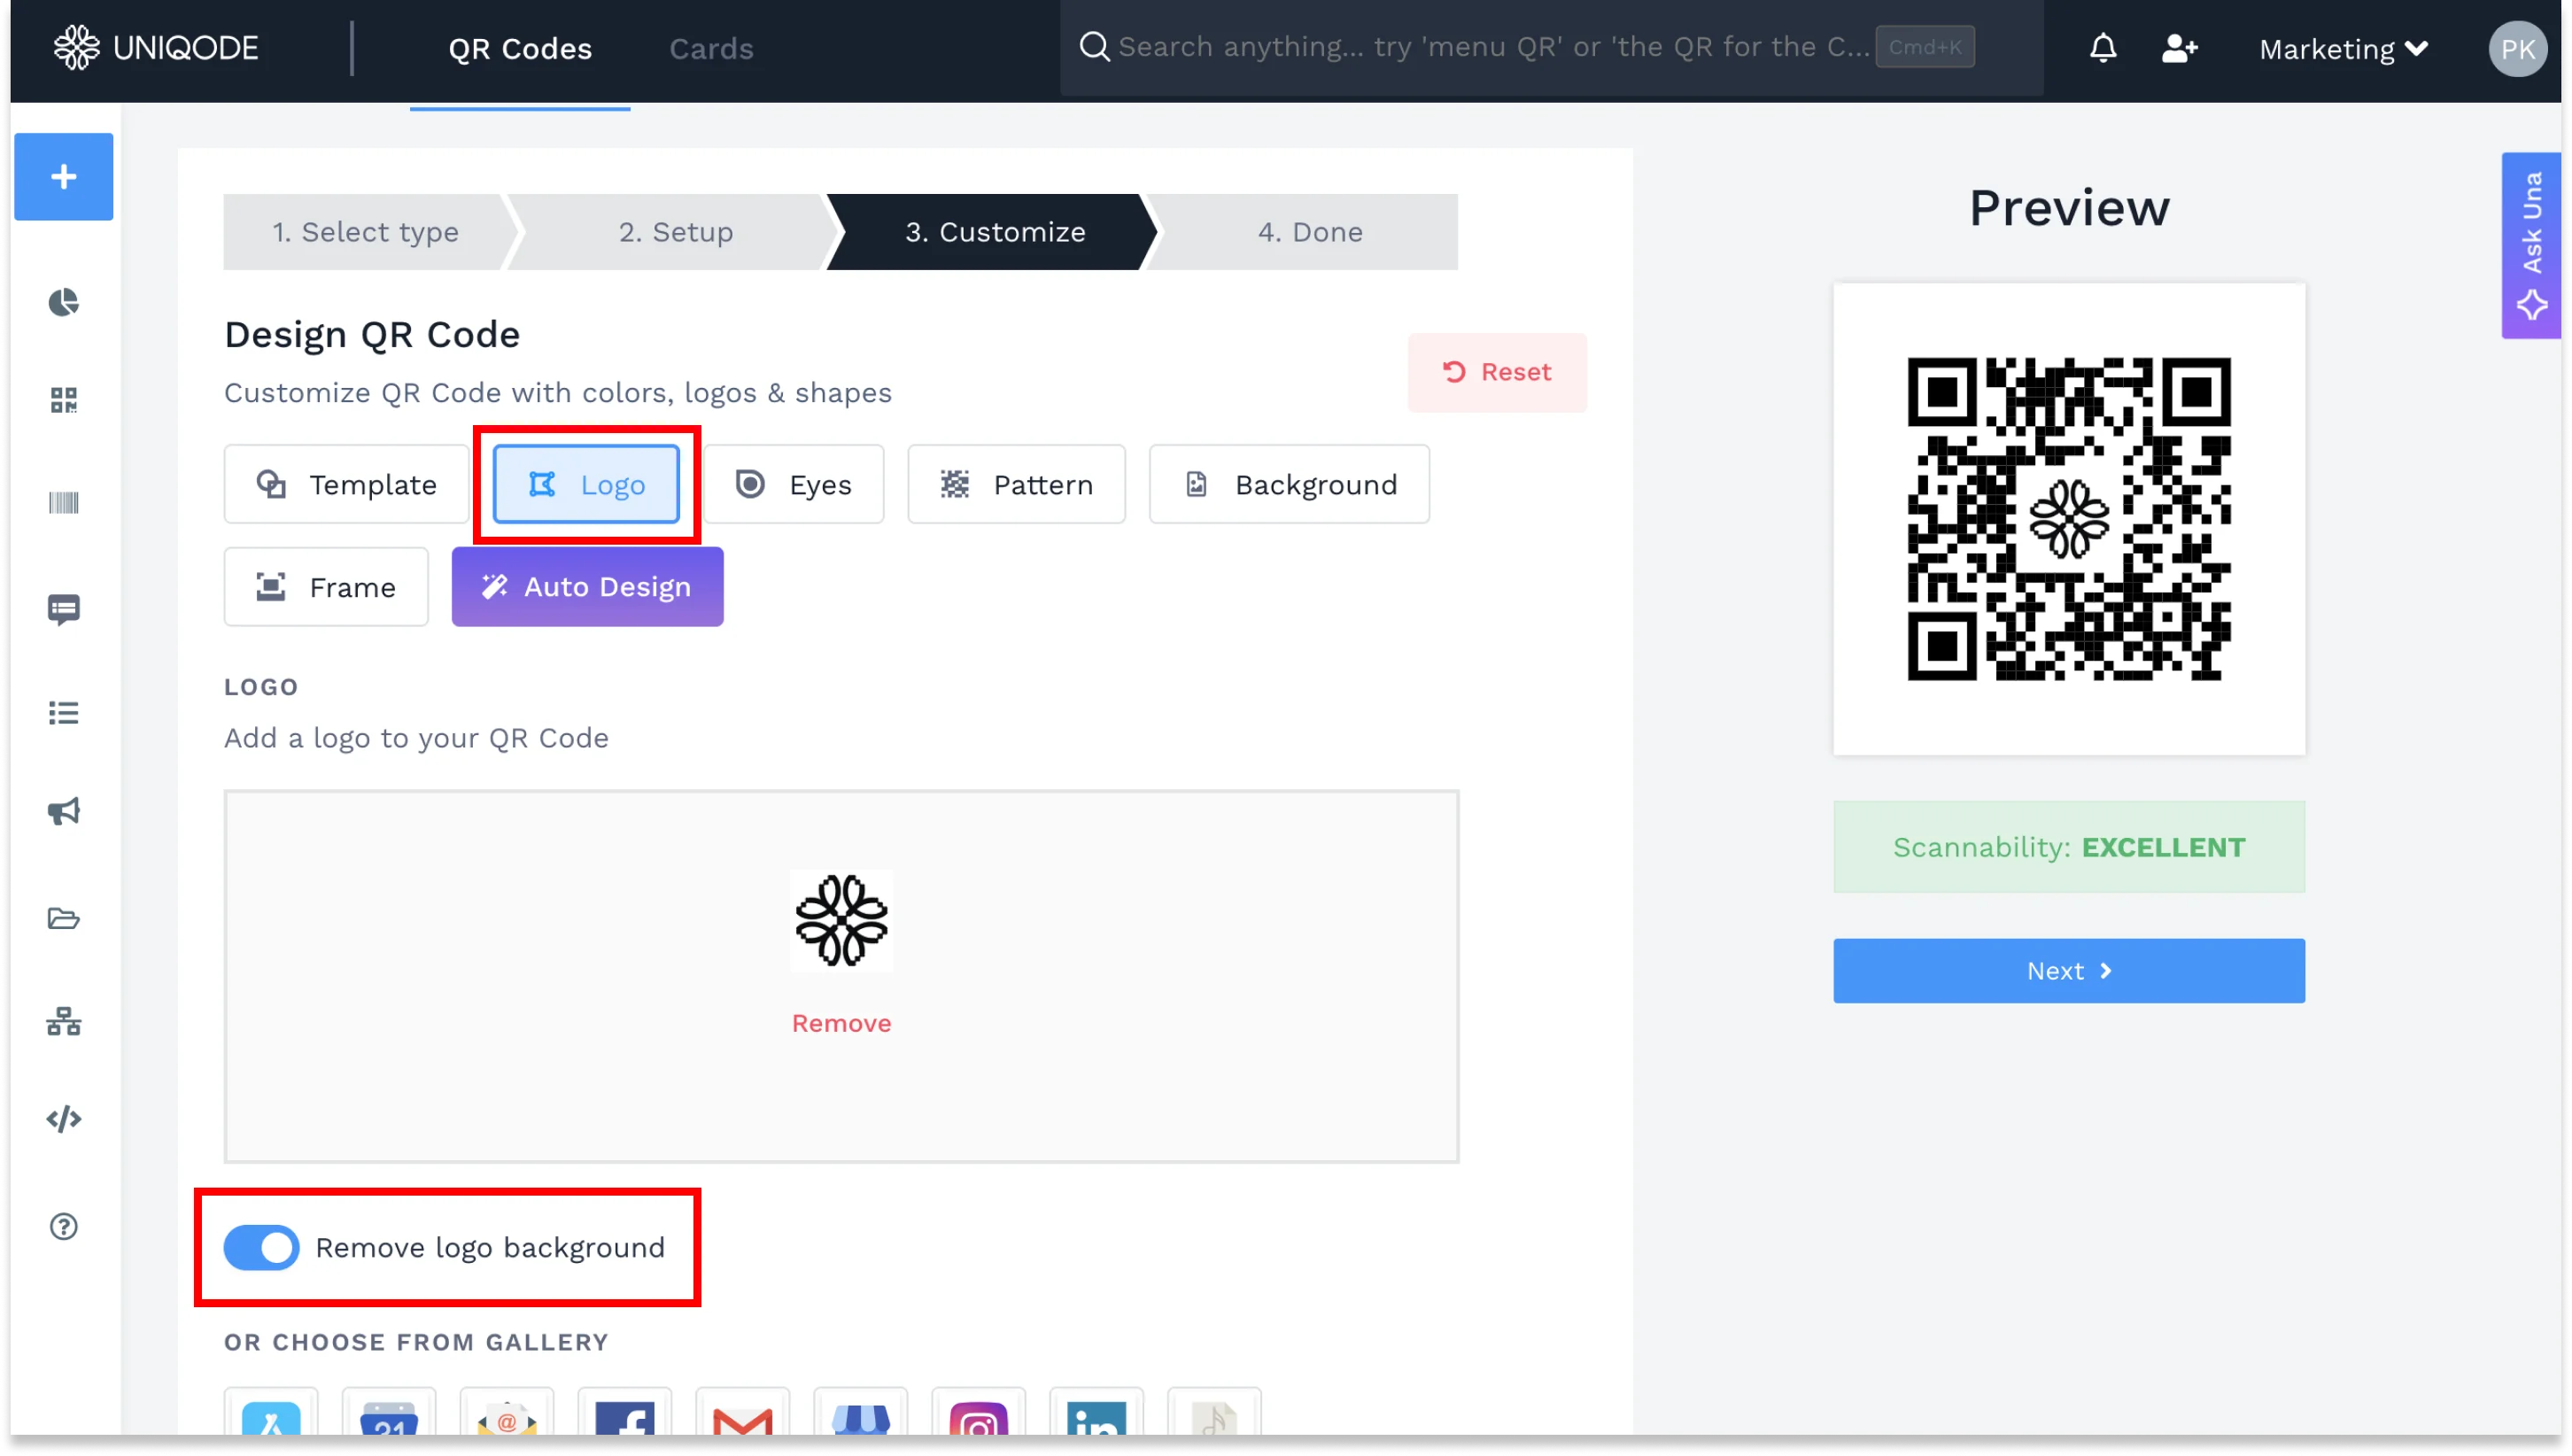Screen dimensions: 2572x1456
Task: Open the bulleted list sidebar icon
Action: coord(64,713)
